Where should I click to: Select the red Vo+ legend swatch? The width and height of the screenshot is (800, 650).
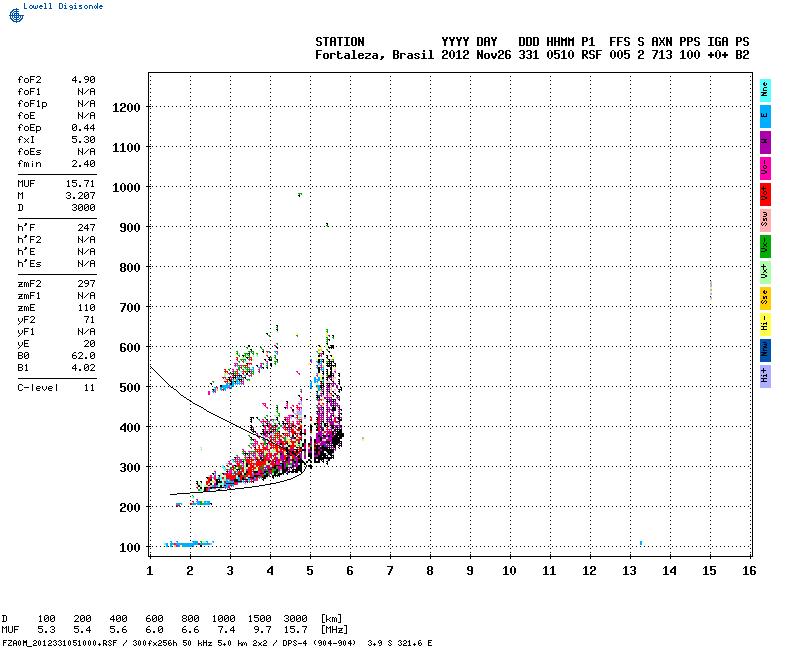(x=765, y=194)
